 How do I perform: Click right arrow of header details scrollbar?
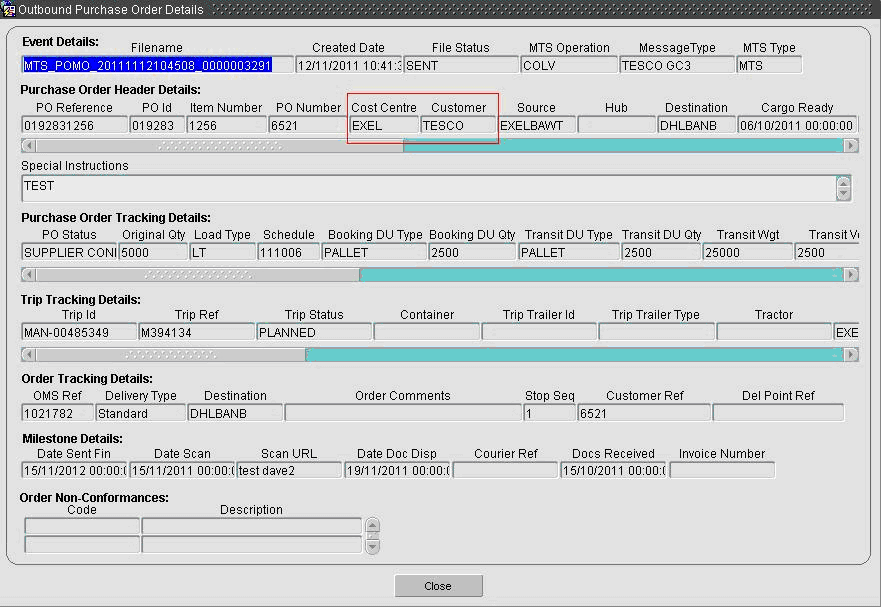click(851, 146)
